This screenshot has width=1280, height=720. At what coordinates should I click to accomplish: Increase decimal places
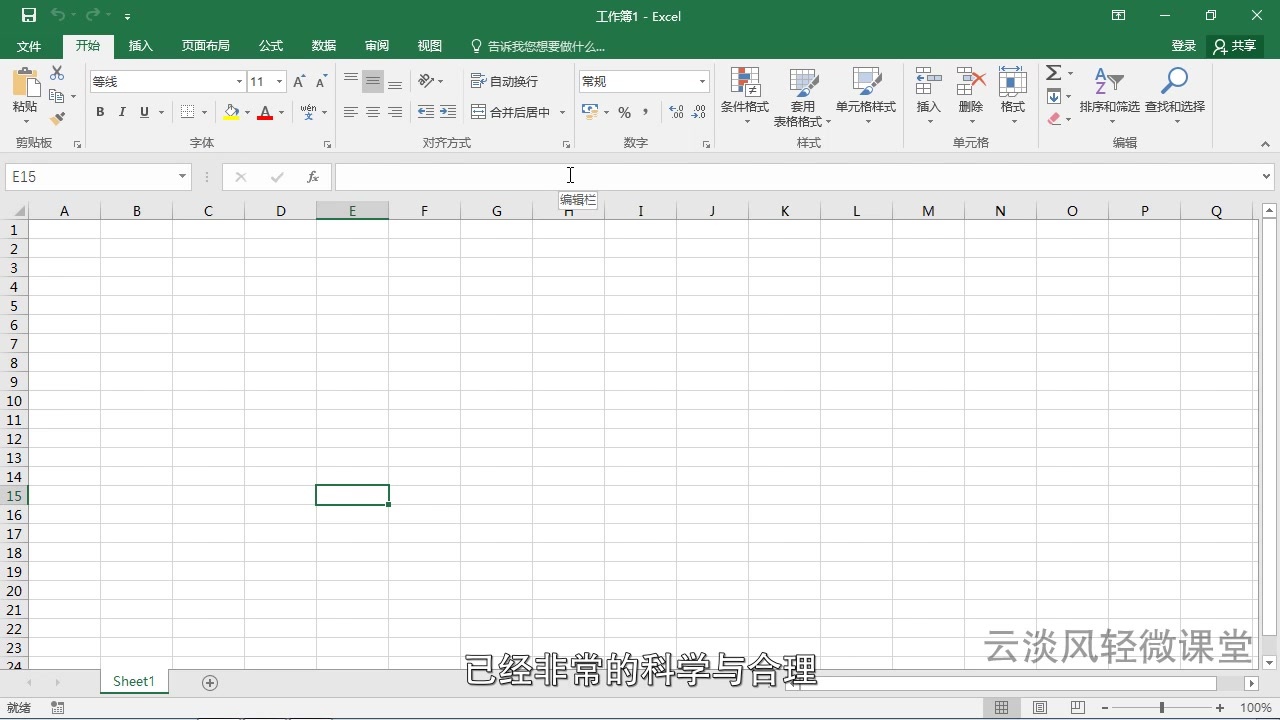point(676,112)
